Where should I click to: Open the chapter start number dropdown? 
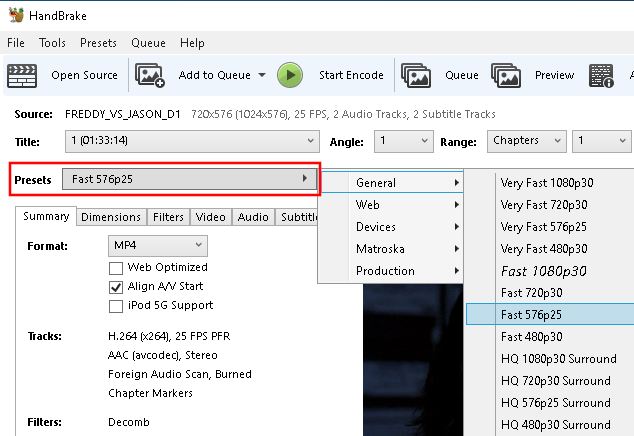tap(602, 141)
